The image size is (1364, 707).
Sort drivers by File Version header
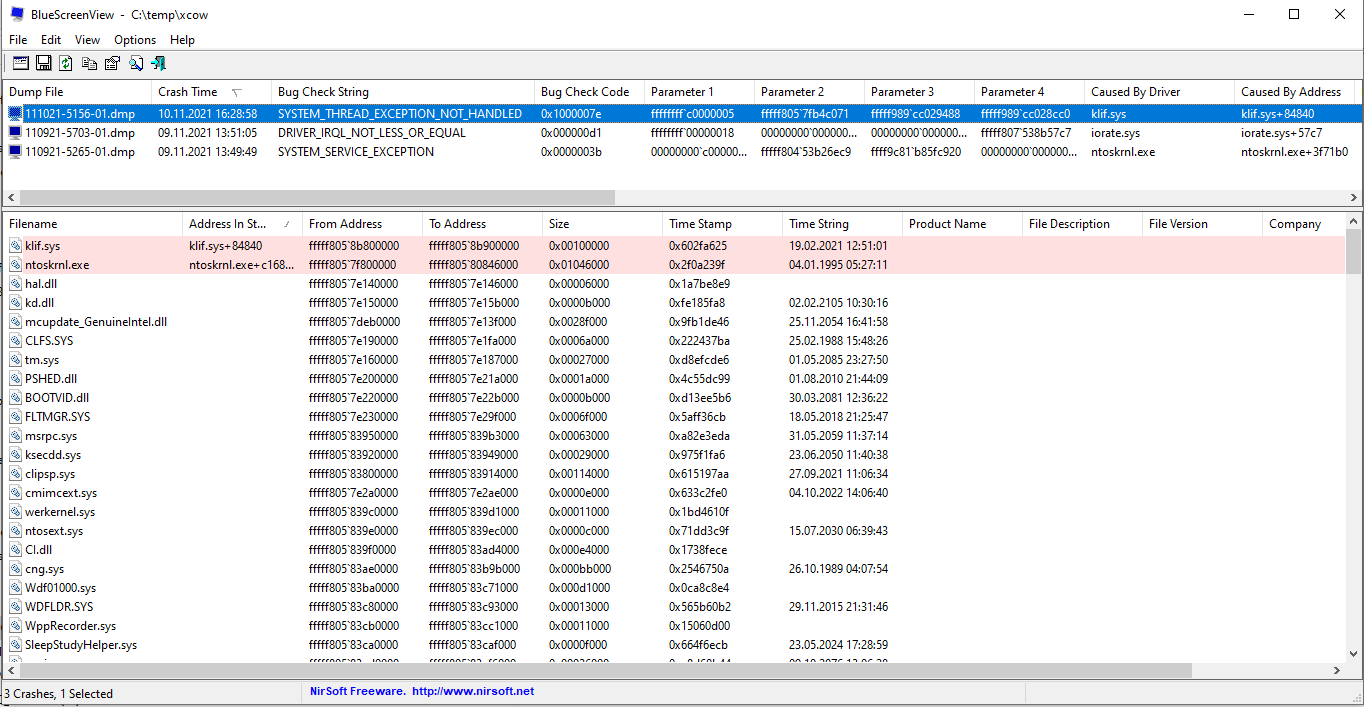click(x=1202, y=224)
